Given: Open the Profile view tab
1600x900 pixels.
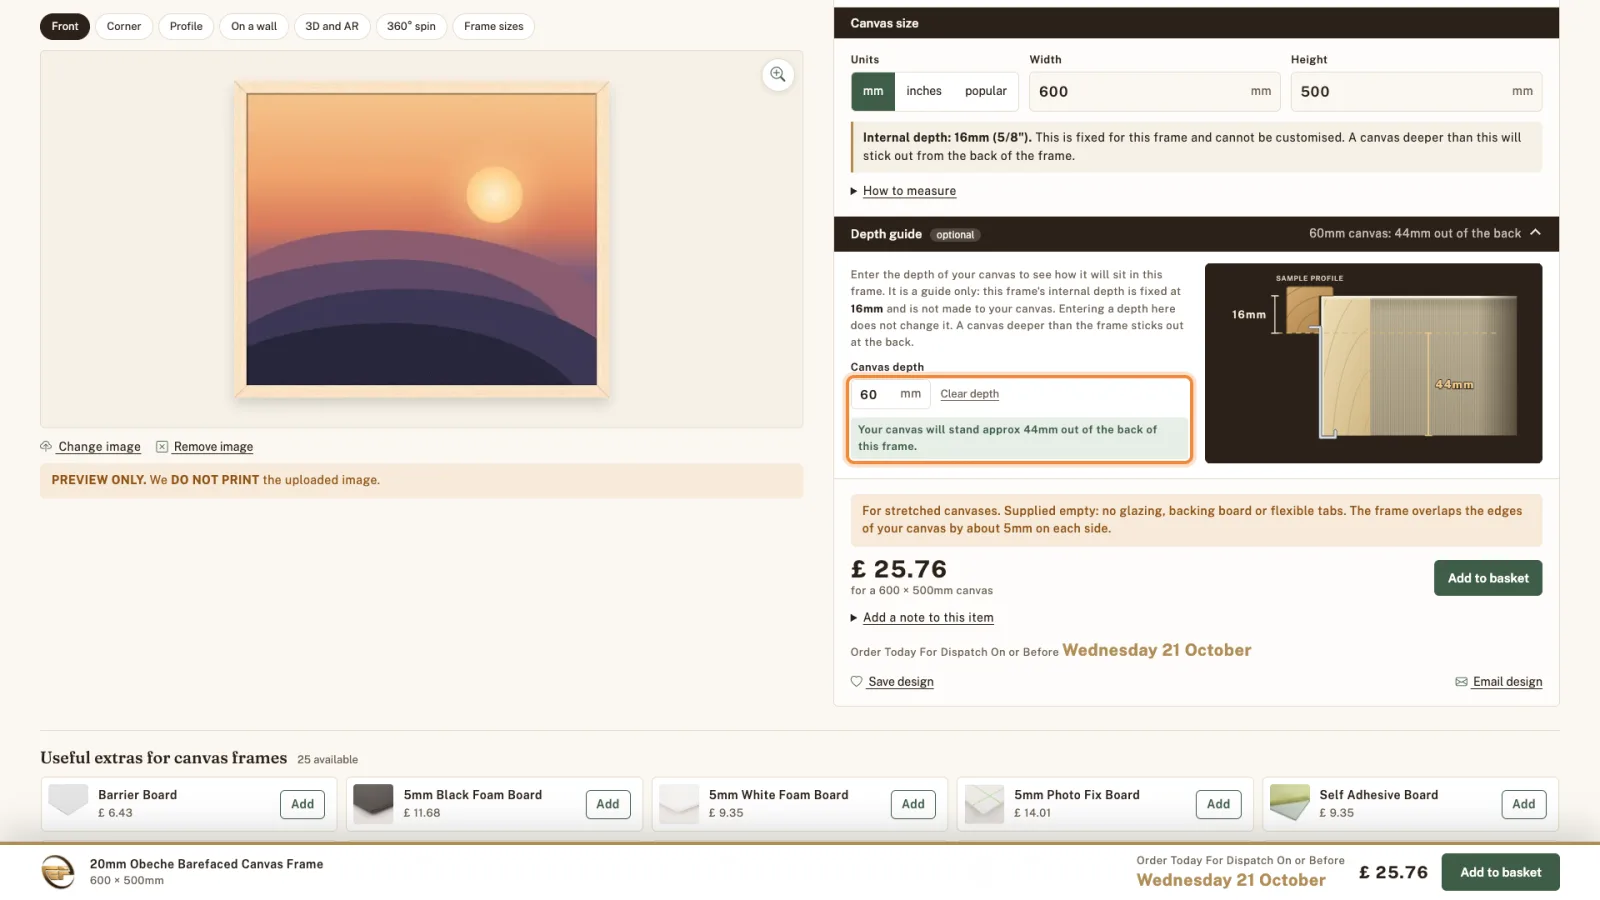Looking at the screenshot, I should pos(186,26).
